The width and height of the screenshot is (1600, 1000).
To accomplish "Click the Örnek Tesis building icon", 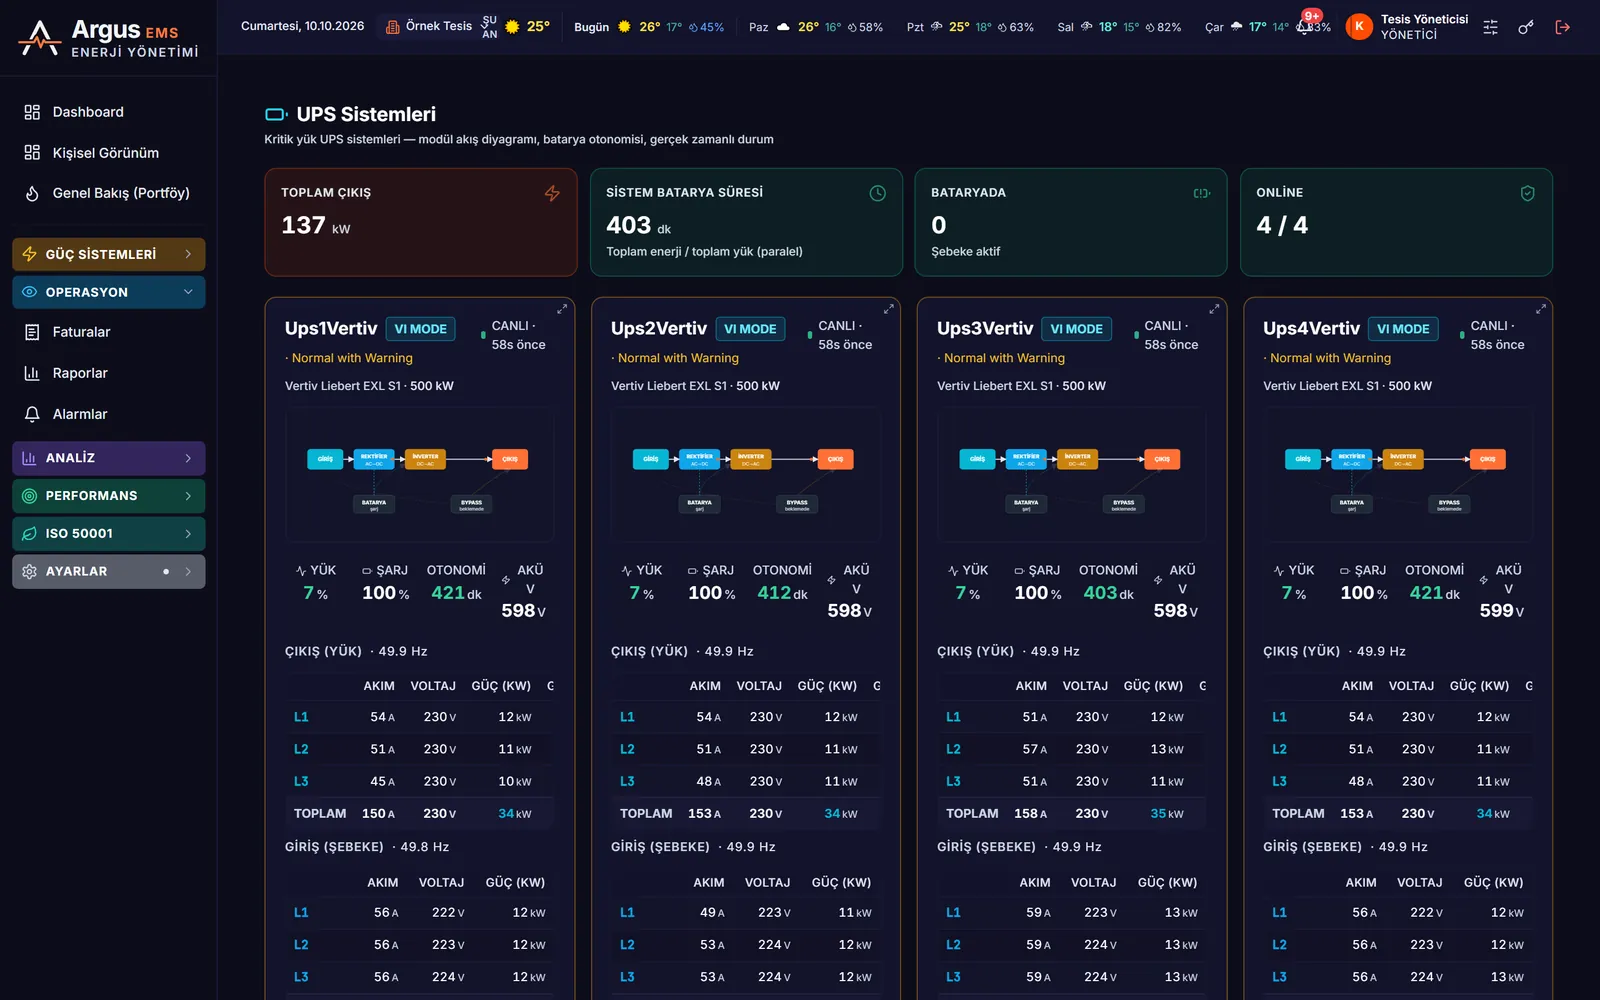I will click(393, 27).
